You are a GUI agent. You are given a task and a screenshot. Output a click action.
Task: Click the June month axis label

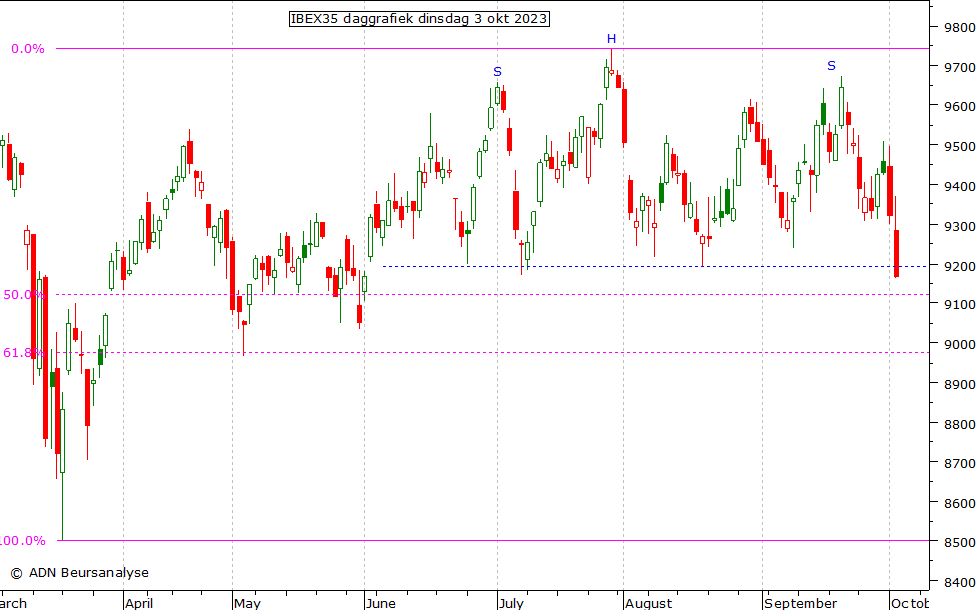[x=380, y=603]
